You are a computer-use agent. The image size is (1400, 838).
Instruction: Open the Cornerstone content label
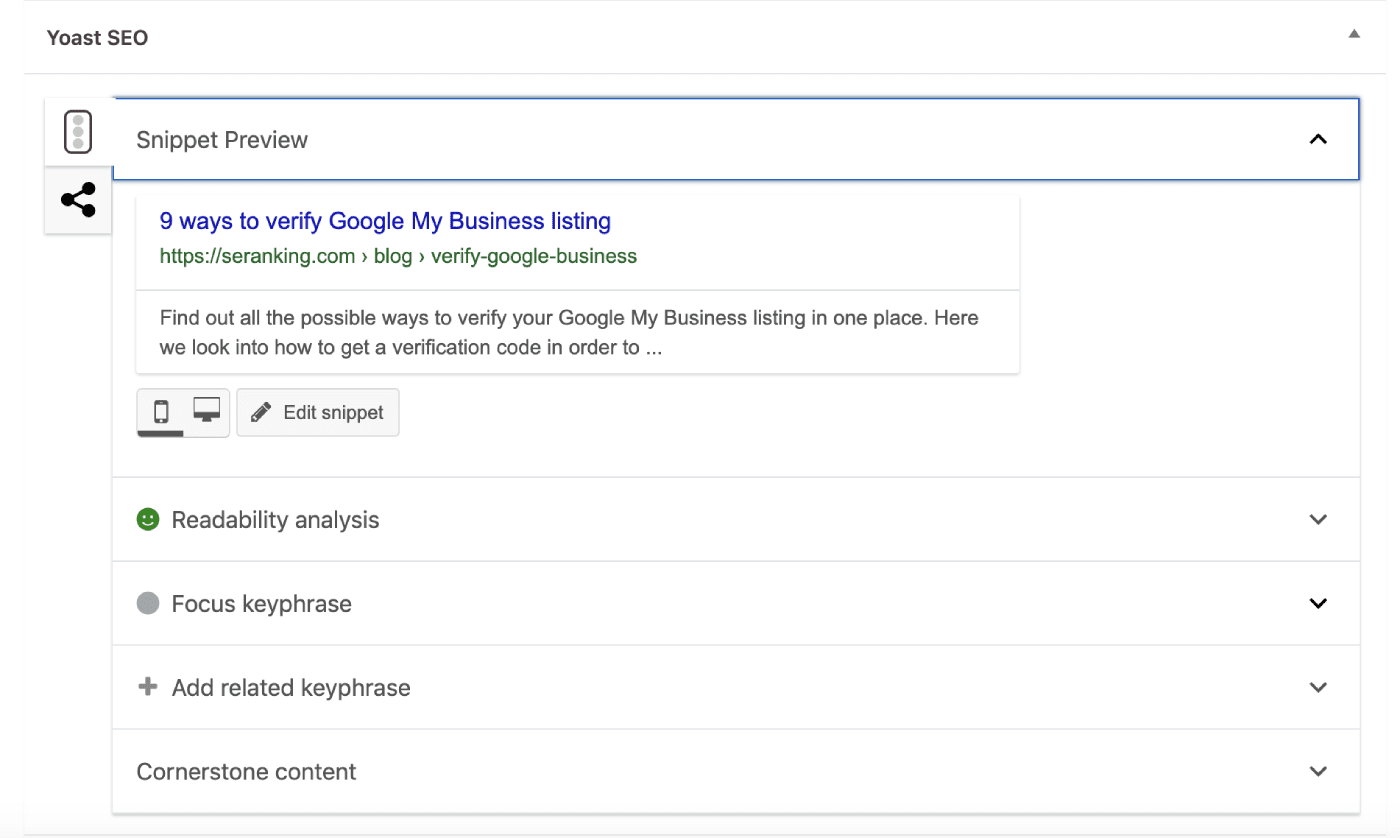click(247, 772)
